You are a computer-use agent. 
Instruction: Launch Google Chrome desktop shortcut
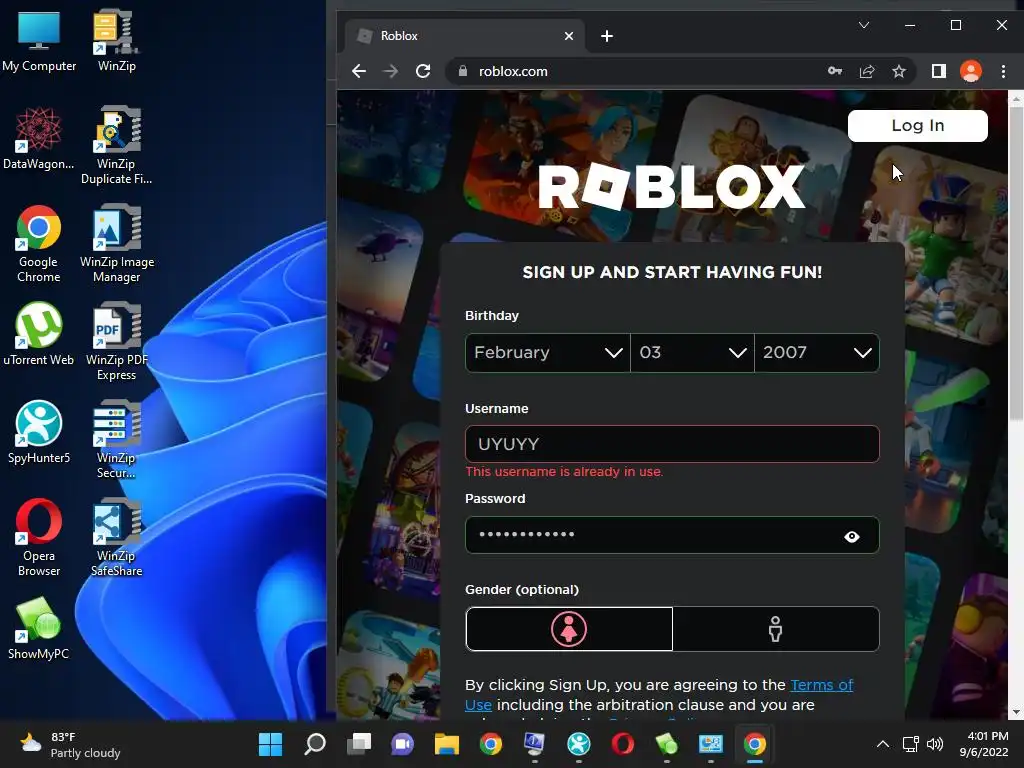point(39,244)
